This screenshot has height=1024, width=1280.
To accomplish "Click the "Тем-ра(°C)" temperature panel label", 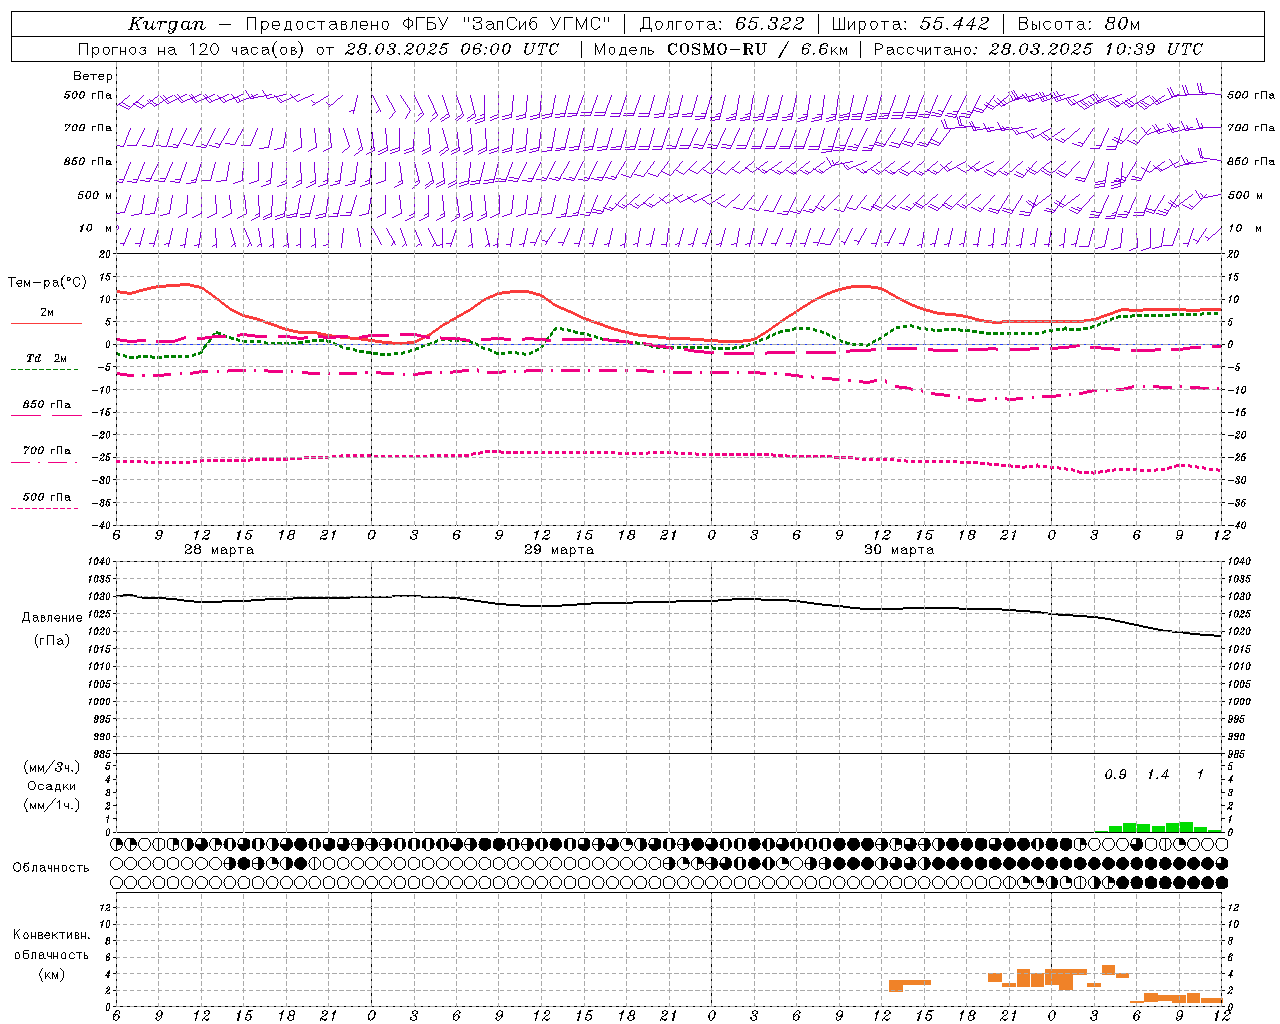I will point(47,283).
